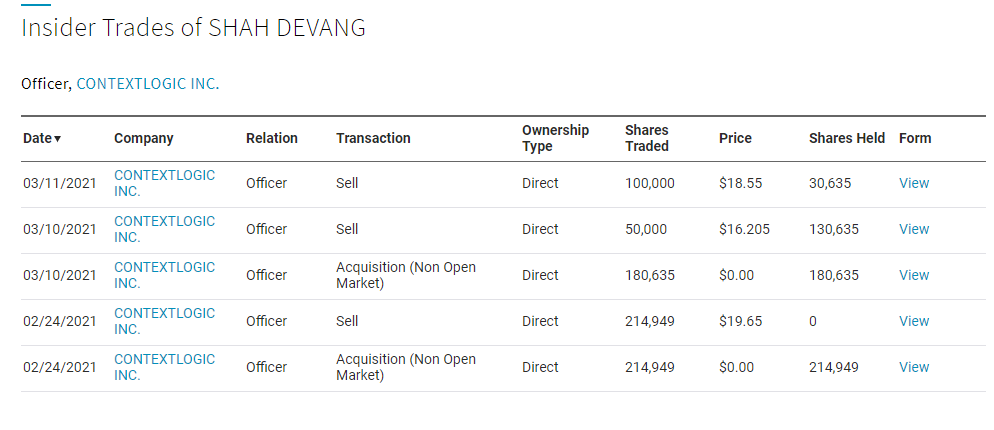View form for 03/11/2021 sell trade
Image resolution: width=994 pixels, height=430 pixels.
pos(914,183)
